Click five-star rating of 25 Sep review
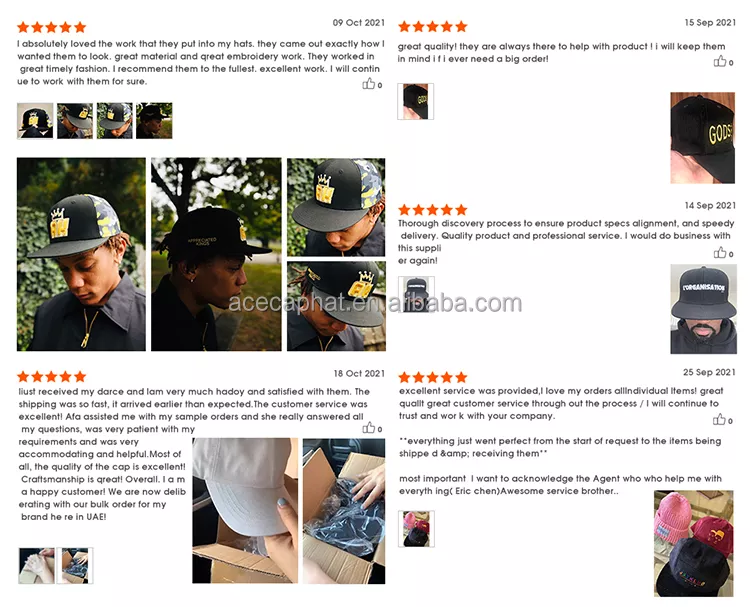750x607 pixels. point(432,377)
